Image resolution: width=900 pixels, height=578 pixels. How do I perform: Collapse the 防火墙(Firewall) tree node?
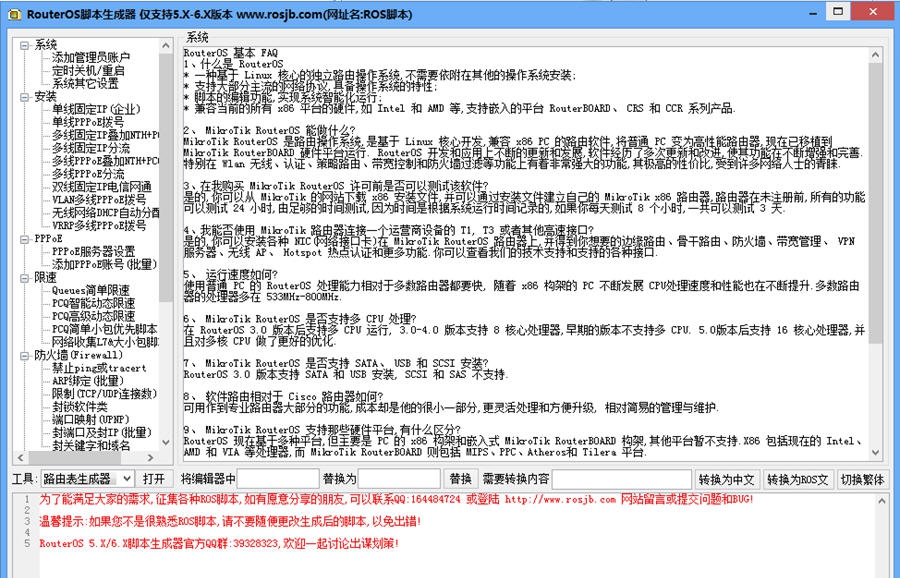coord(25,355)
